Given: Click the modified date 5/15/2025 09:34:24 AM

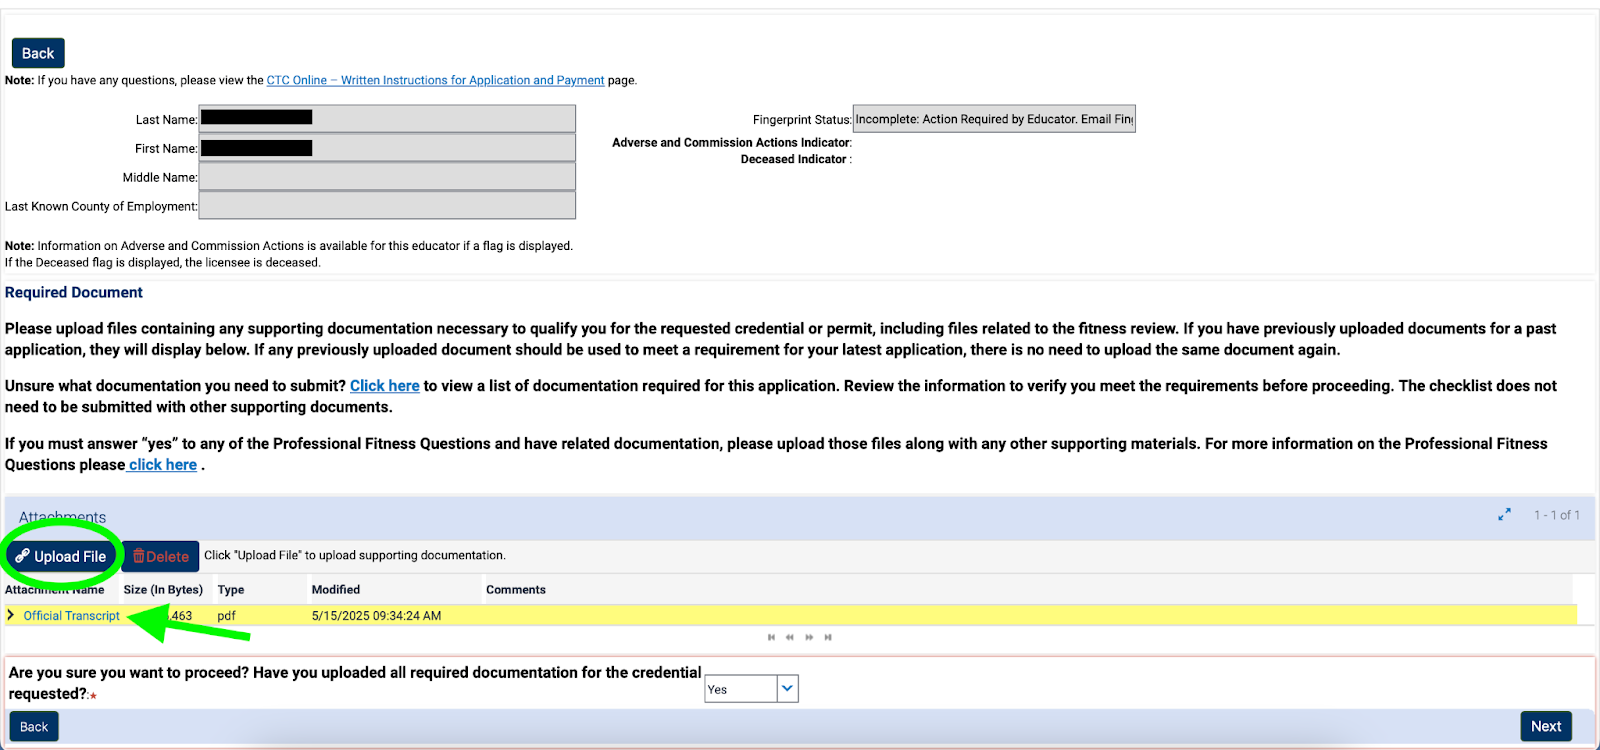Looking at the screenshot, I should [376, 616].
